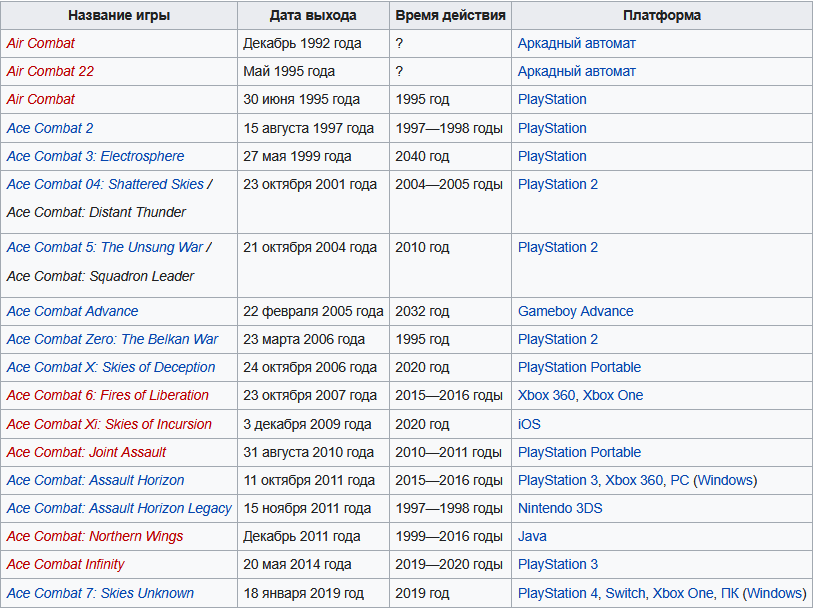Select the date Декабрь 1992 года

[302, 43]
